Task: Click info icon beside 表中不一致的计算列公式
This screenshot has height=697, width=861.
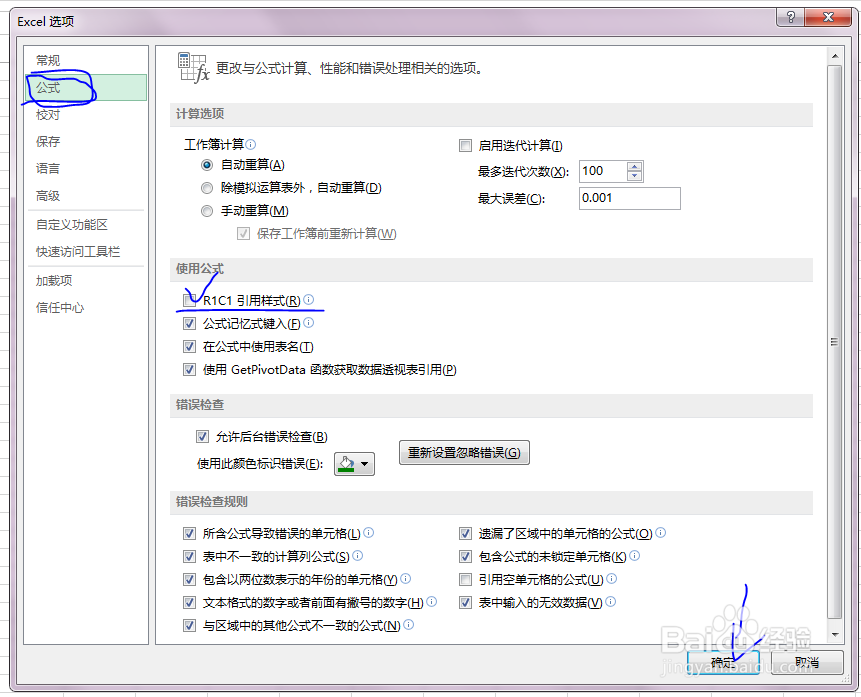Action: pos(357,555)
